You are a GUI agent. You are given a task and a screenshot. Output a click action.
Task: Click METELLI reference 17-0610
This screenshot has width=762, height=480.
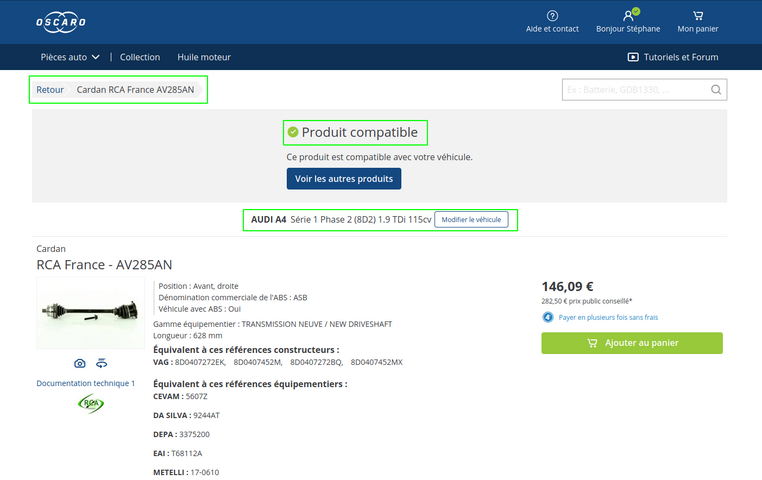205,472
